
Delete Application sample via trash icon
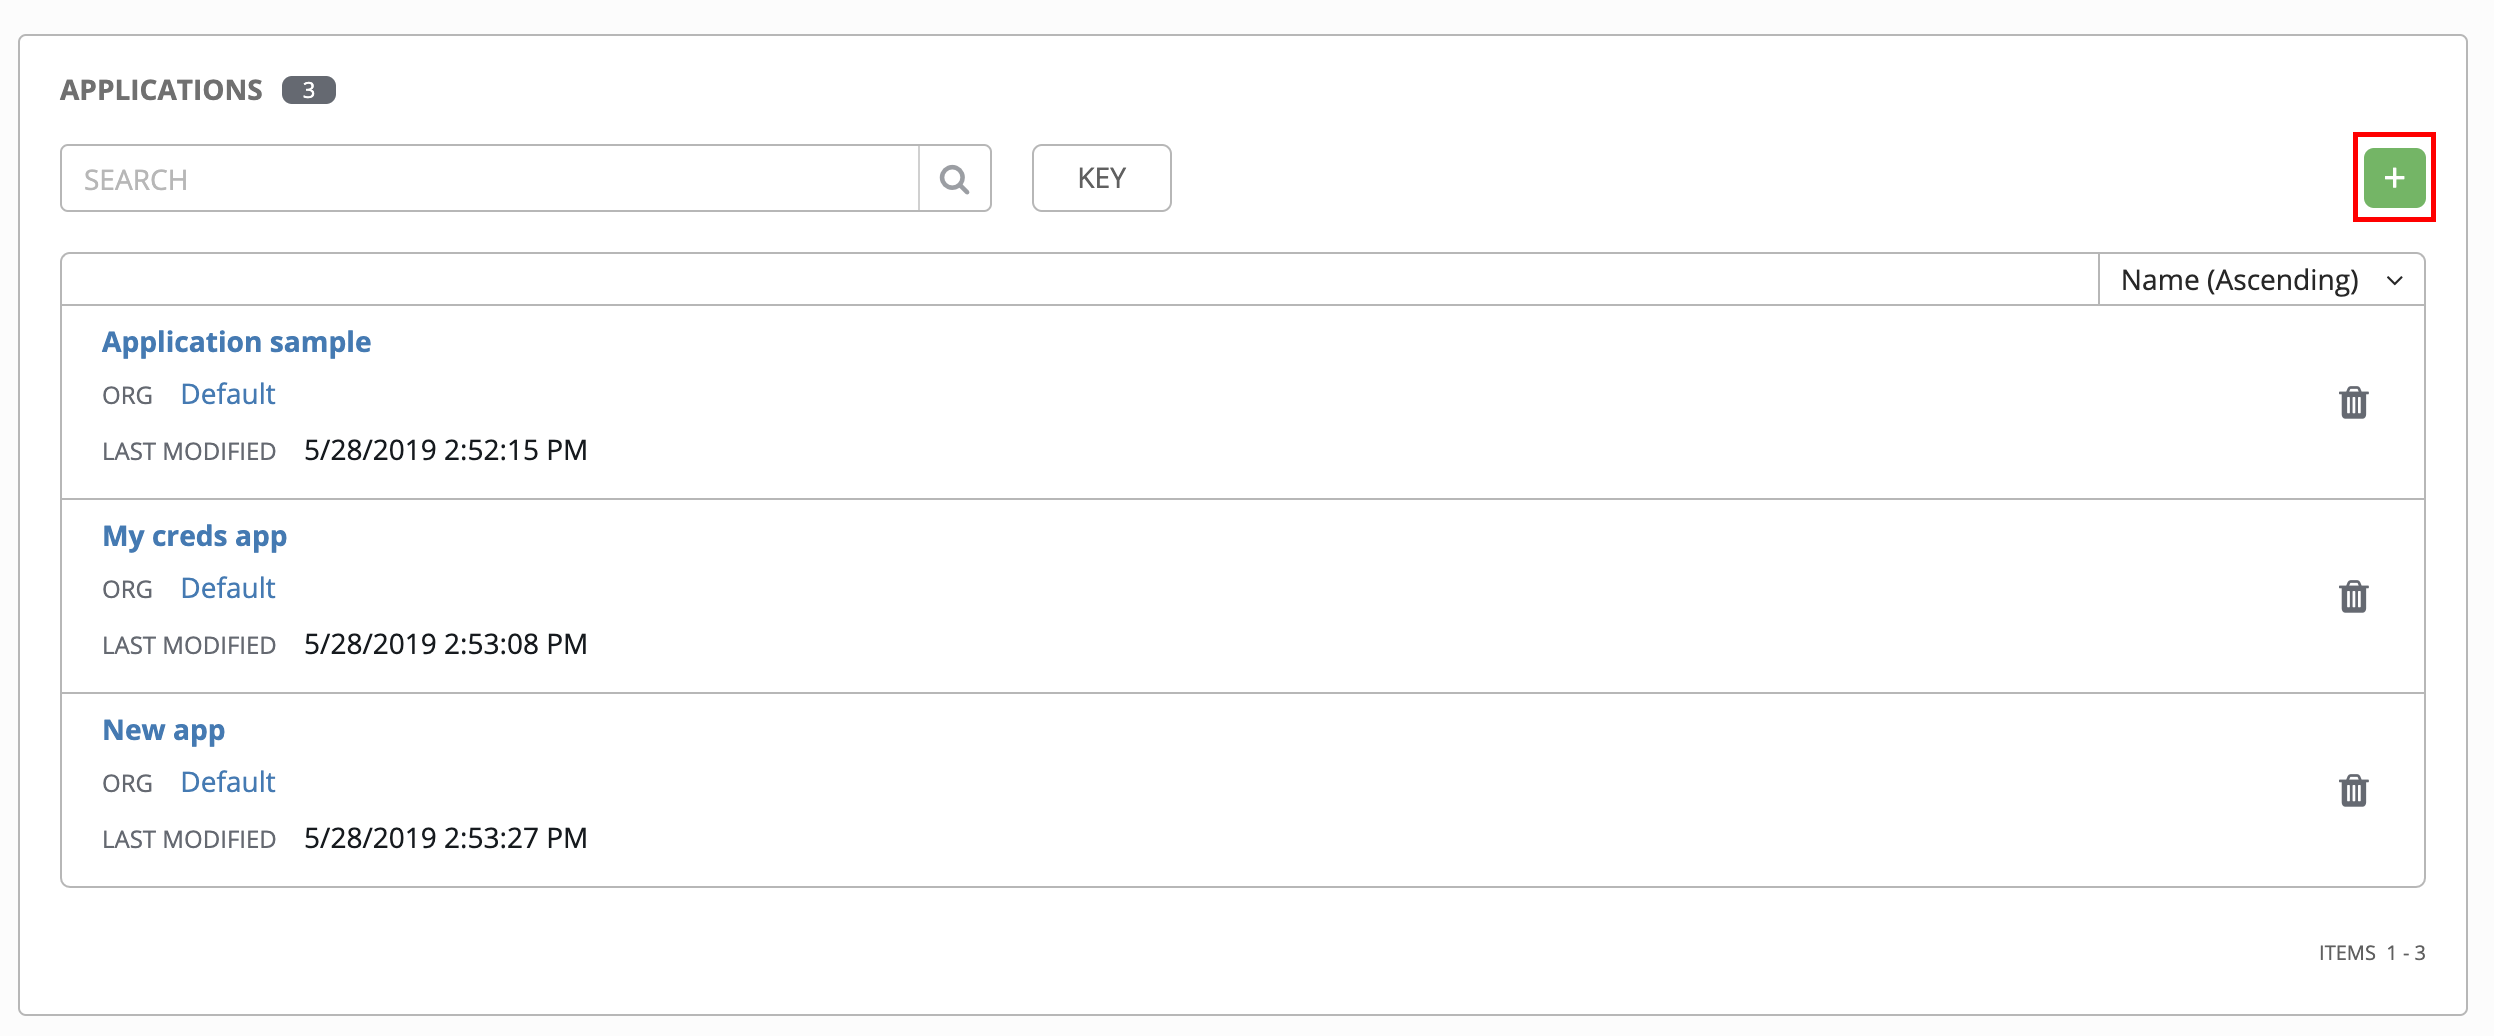coord(2353,402)
